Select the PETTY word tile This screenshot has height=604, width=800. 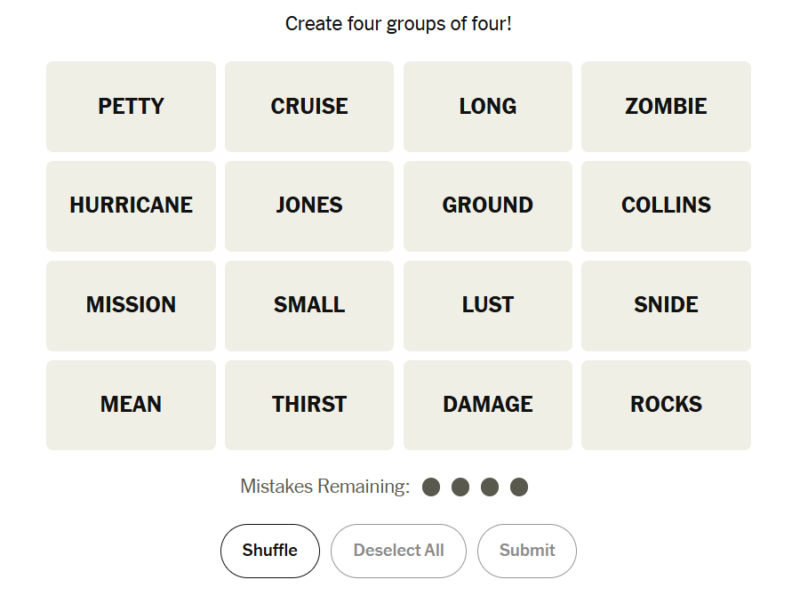click(131, 106)
